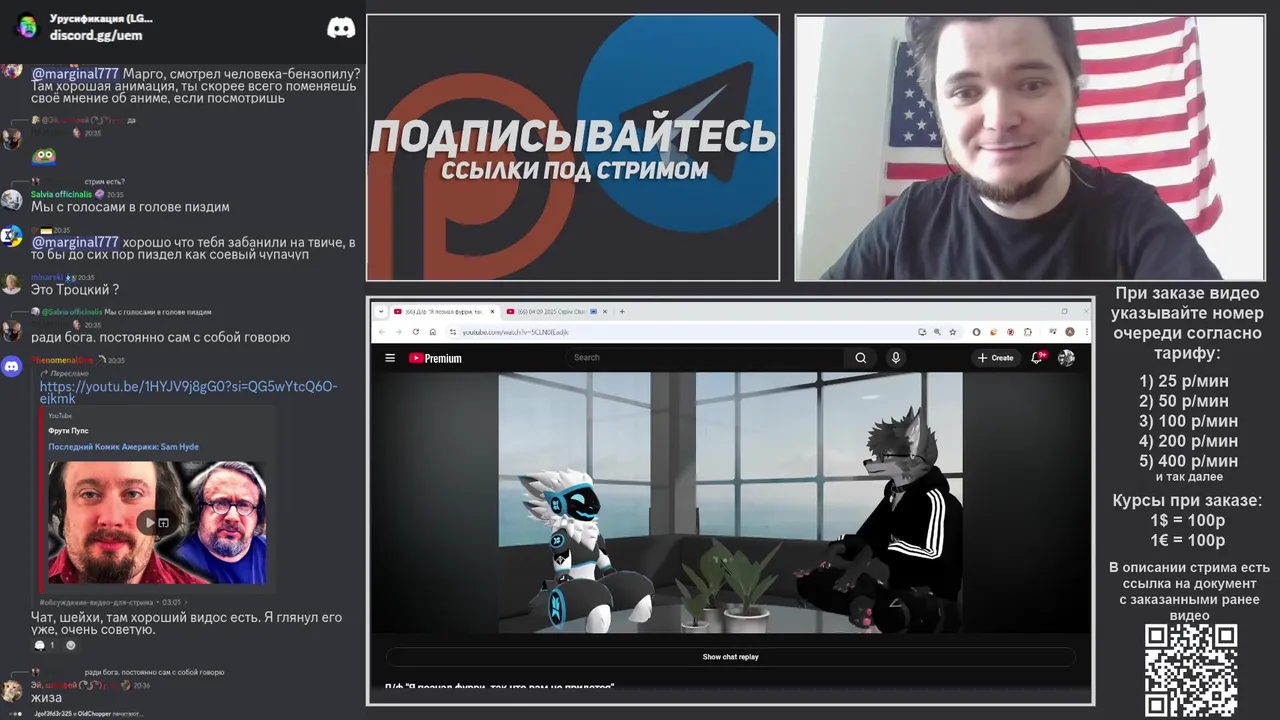This screenshot has height=720, width=1280.
Task: Click install/cast icon in address bar
Action: [x=922, y=332]
